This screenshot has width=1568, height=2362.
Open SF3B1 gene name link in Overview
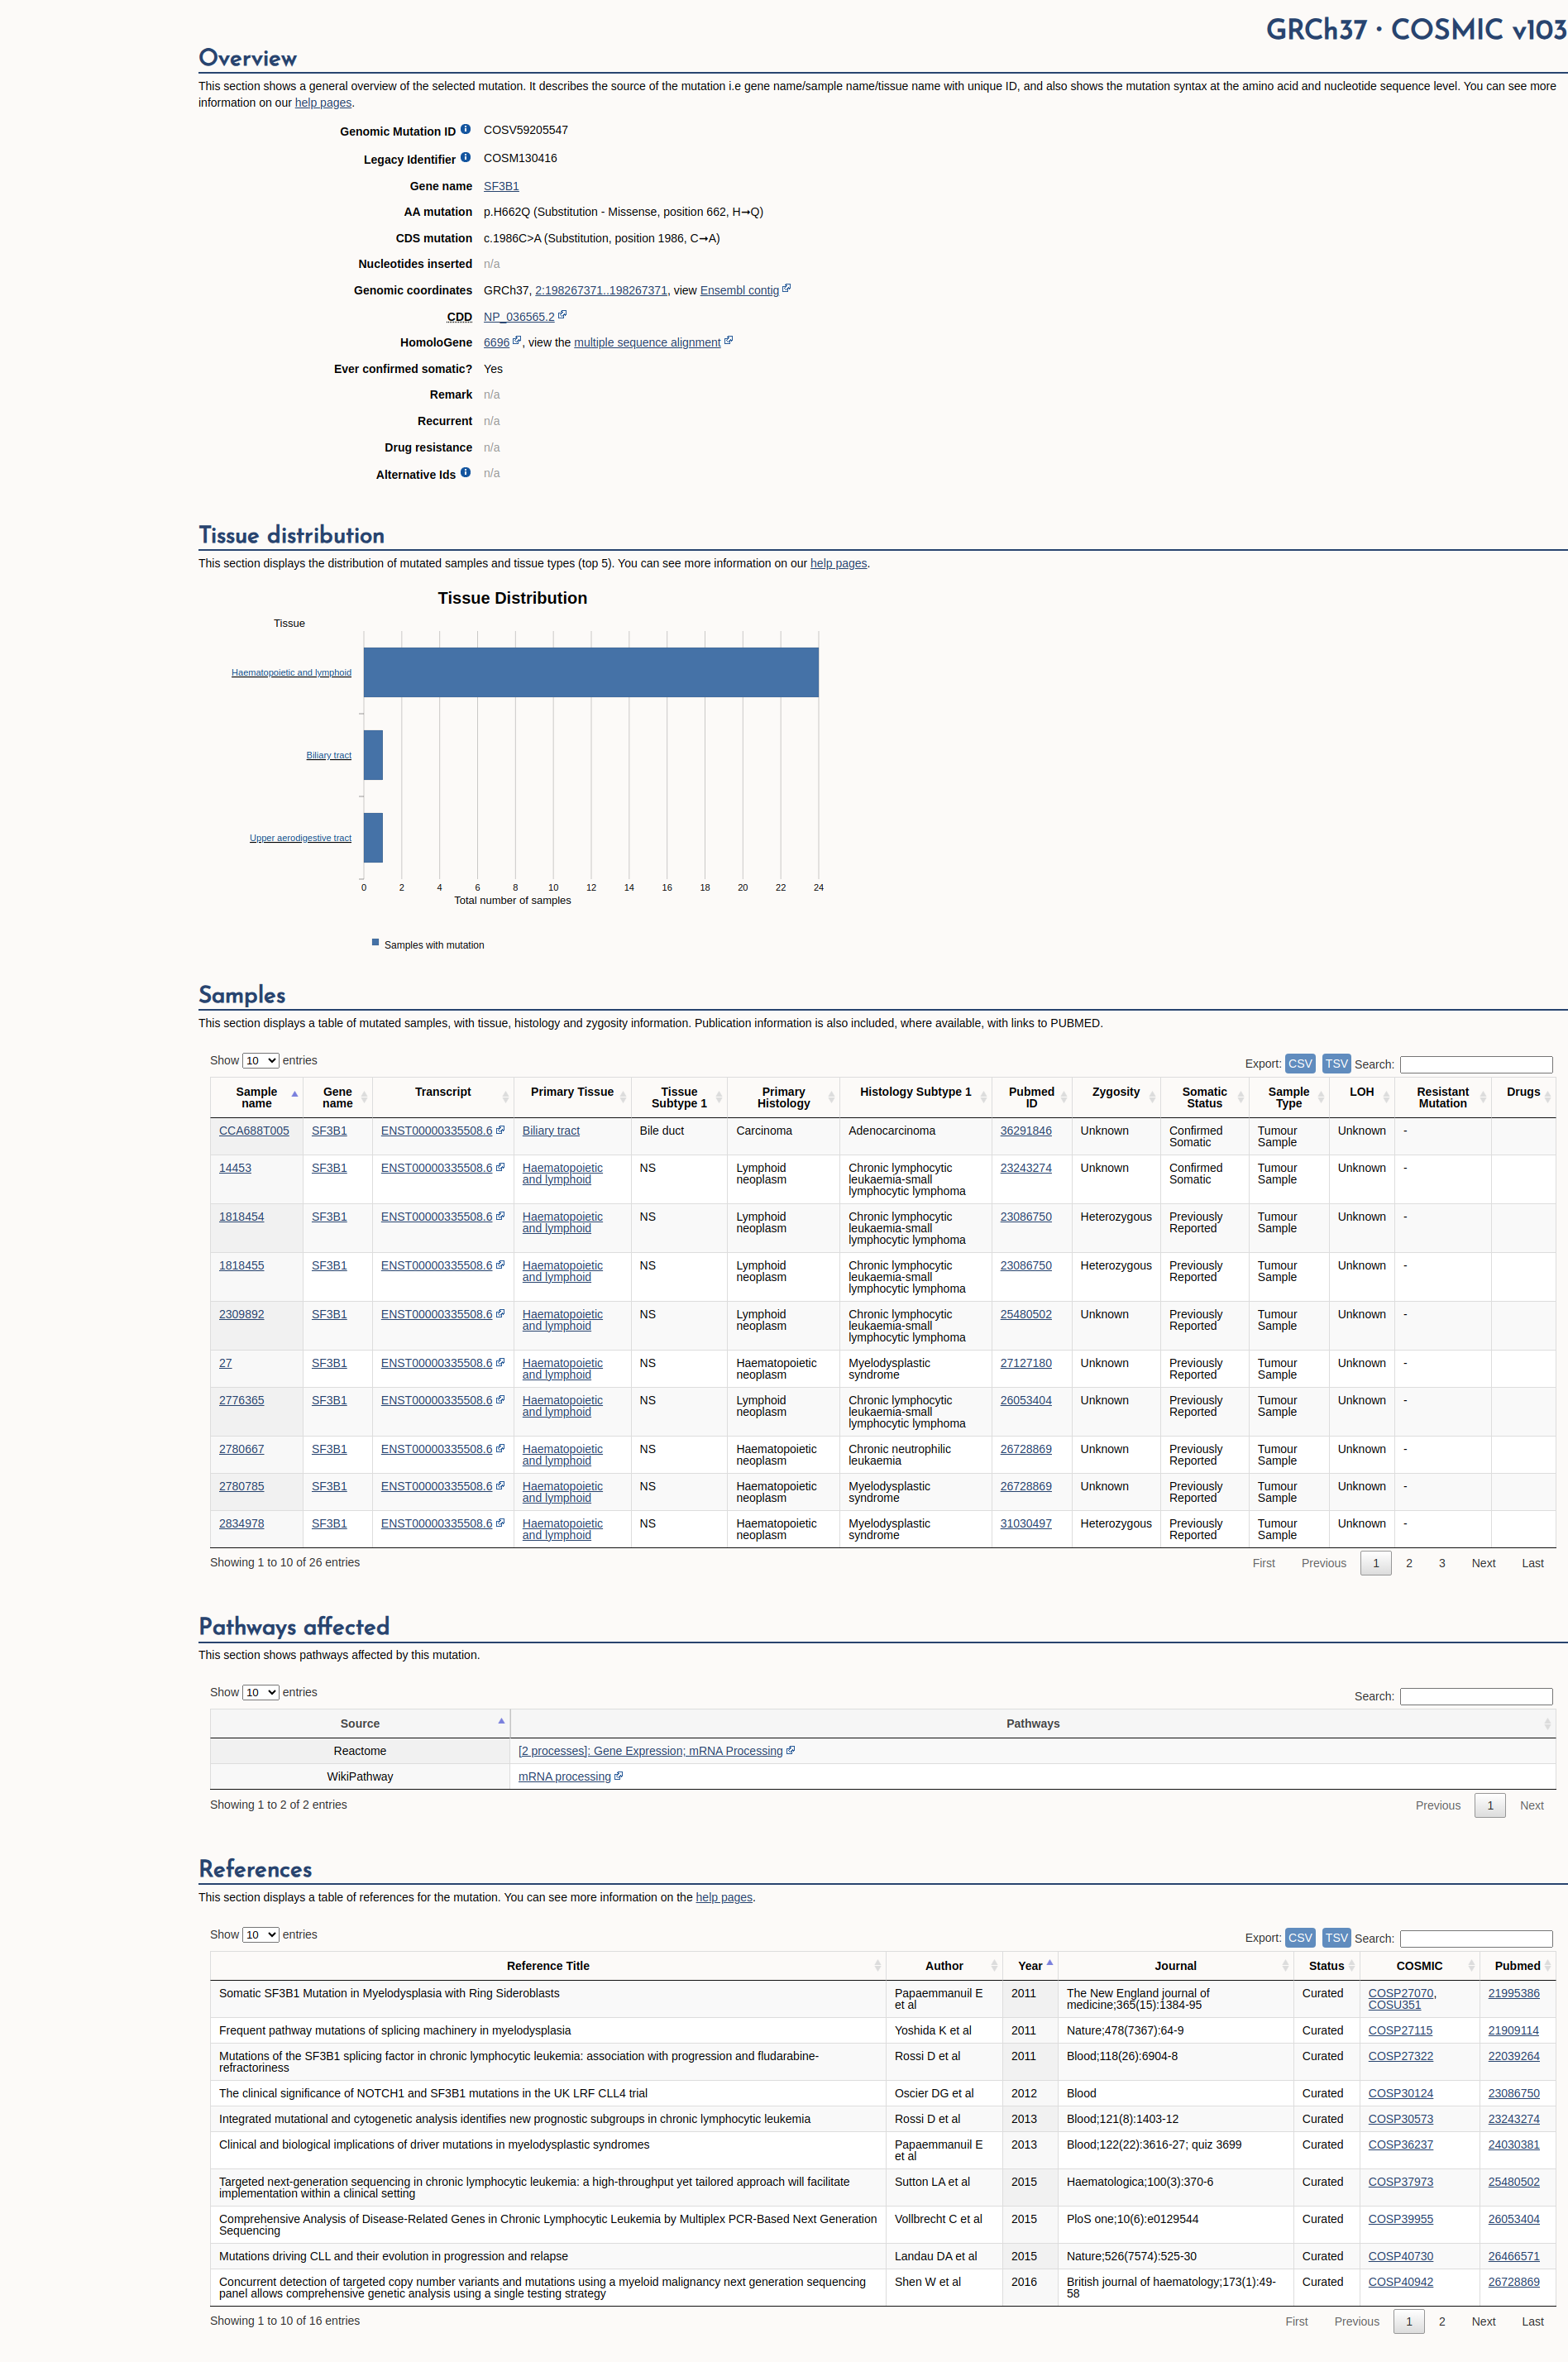(501, 186)
